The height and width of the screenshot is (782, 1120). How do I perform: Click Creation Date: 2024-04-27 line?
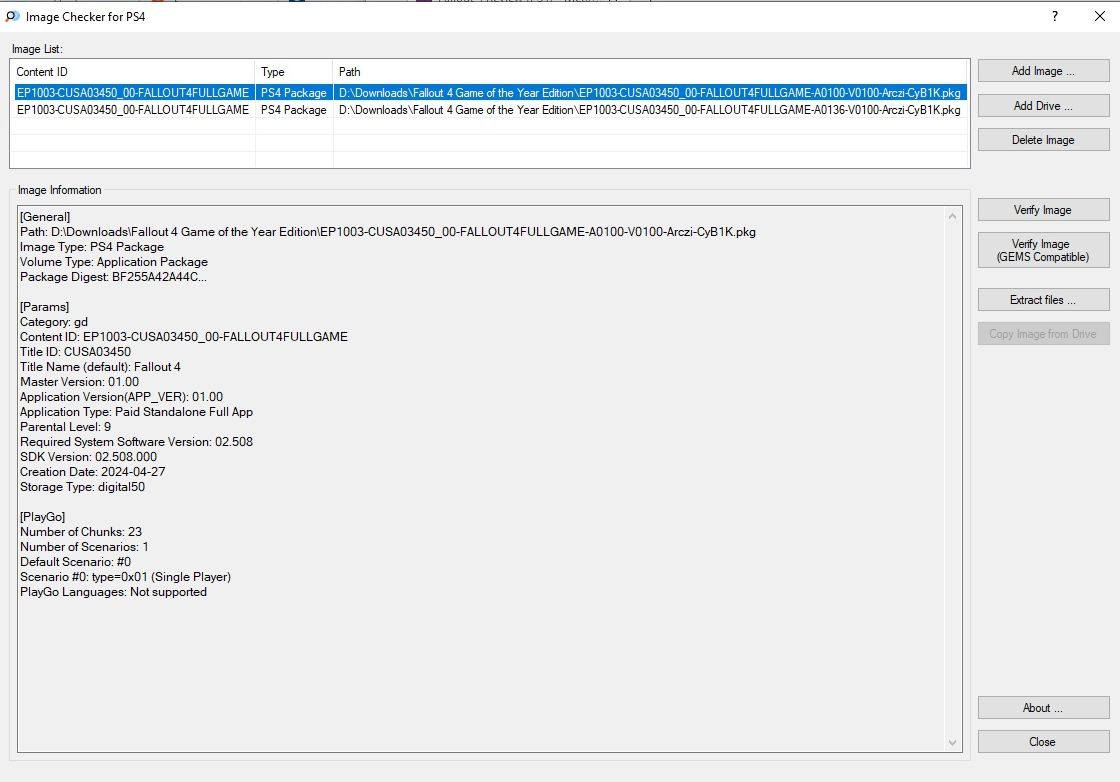point(92,472)
